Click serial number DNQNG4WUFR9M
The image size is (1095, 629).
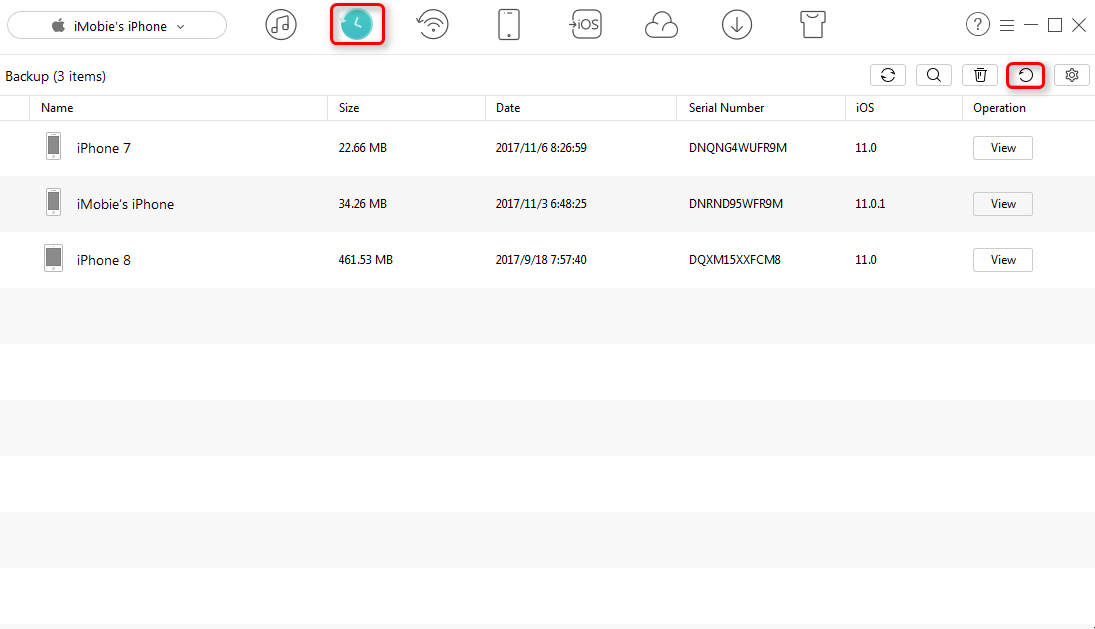tap(737, 148)
